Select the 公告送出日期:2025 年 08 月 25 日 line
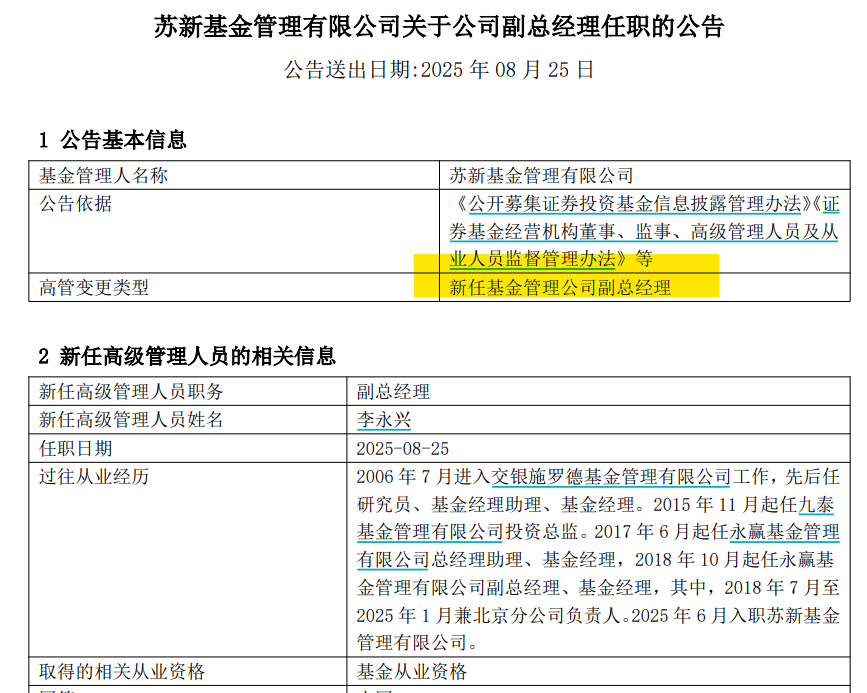Viewport: 867px width, 693px height. tap(439, 70)
